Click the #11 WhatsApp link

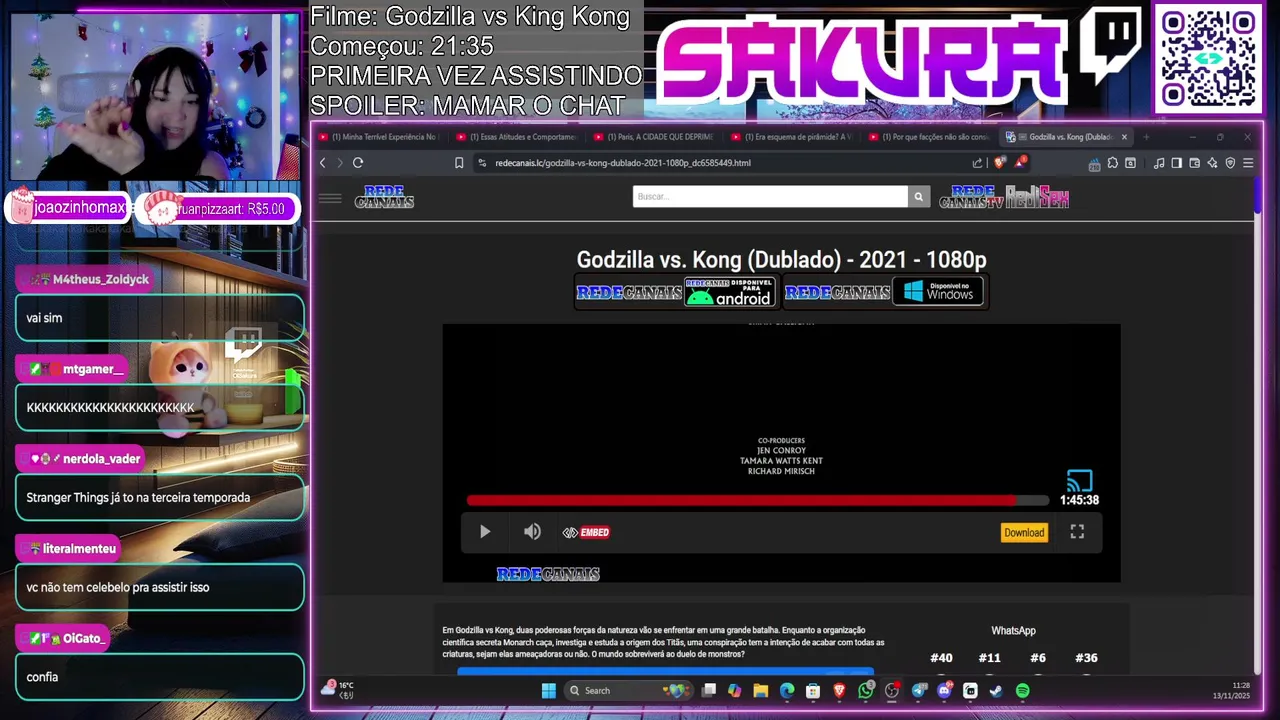tap(989, 658)
